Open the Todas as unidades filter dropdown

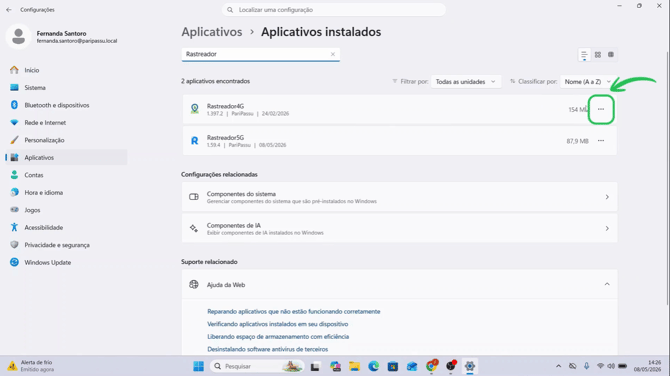coord(465,82)
